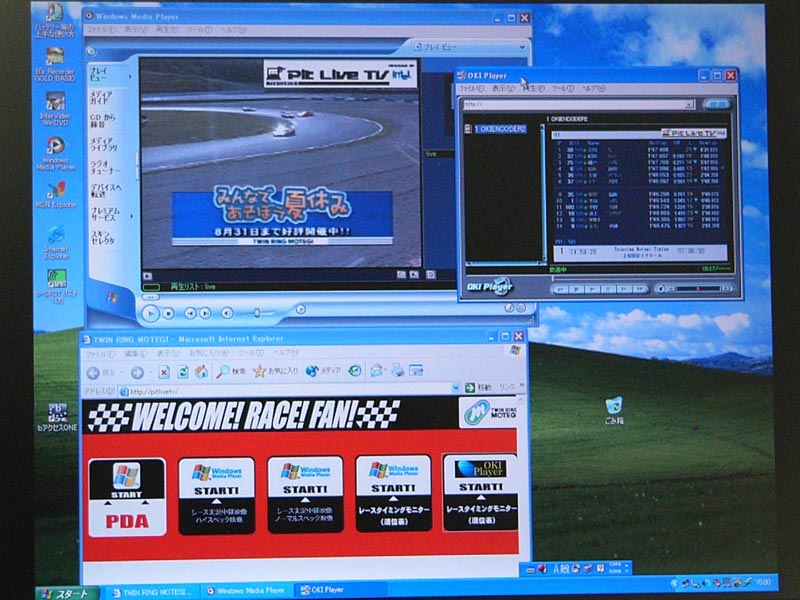Click the Home icon in Internet Explorer
The image size is (800, 600).
click(202, 371)
